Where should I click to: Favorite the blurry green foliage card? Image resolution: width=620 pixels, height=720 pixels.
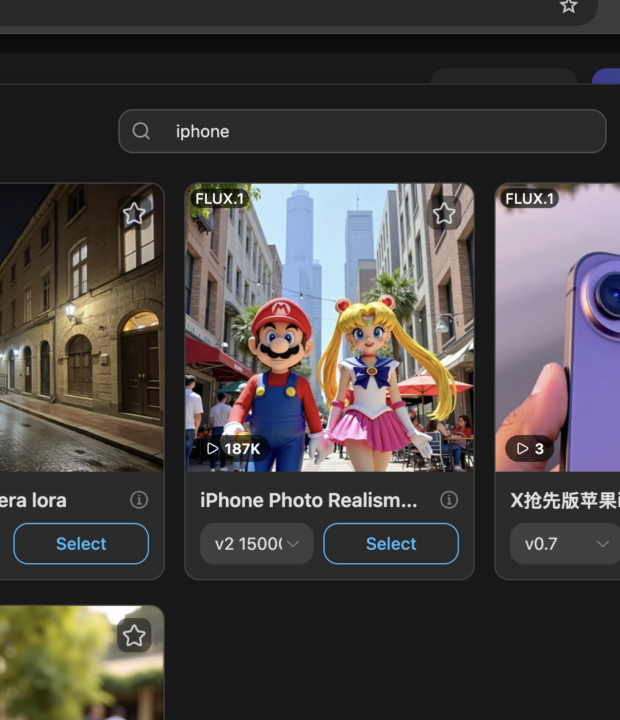coord(134,636)
